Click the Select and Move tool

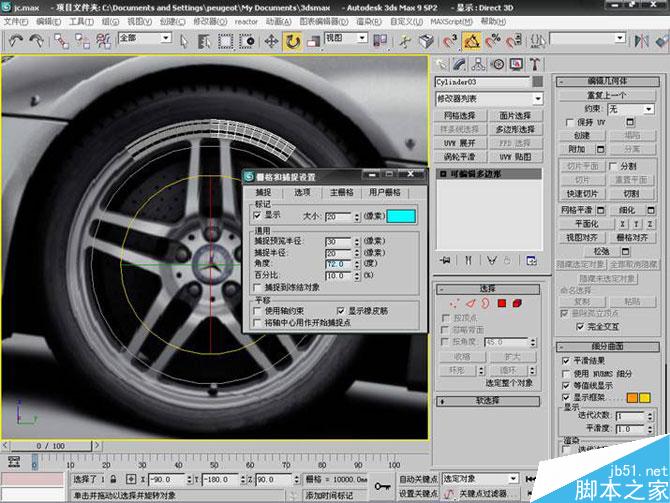pyautogui.click(x=271, y=41)
